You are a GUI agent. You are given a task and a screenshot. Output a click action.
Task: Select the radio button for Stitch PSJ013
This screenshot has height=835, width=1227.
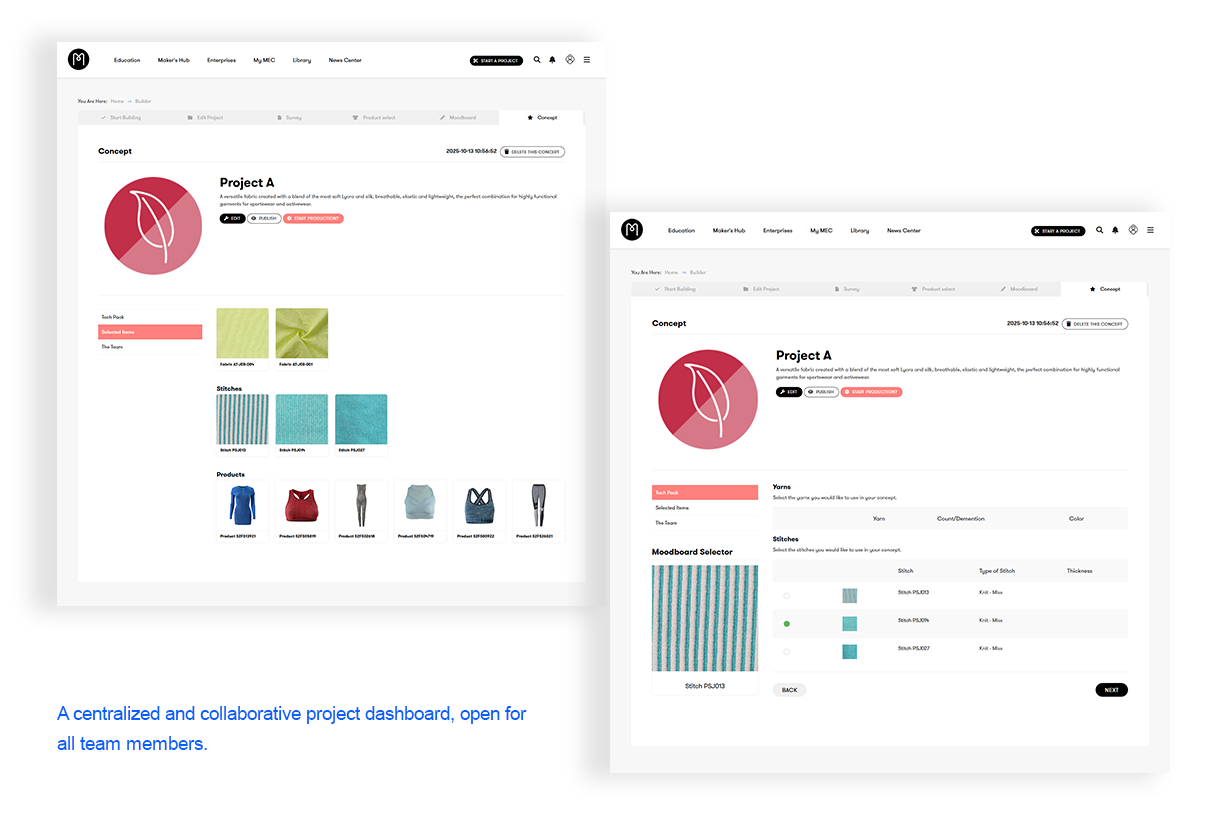pyautogui.click(x=787, y=596)
